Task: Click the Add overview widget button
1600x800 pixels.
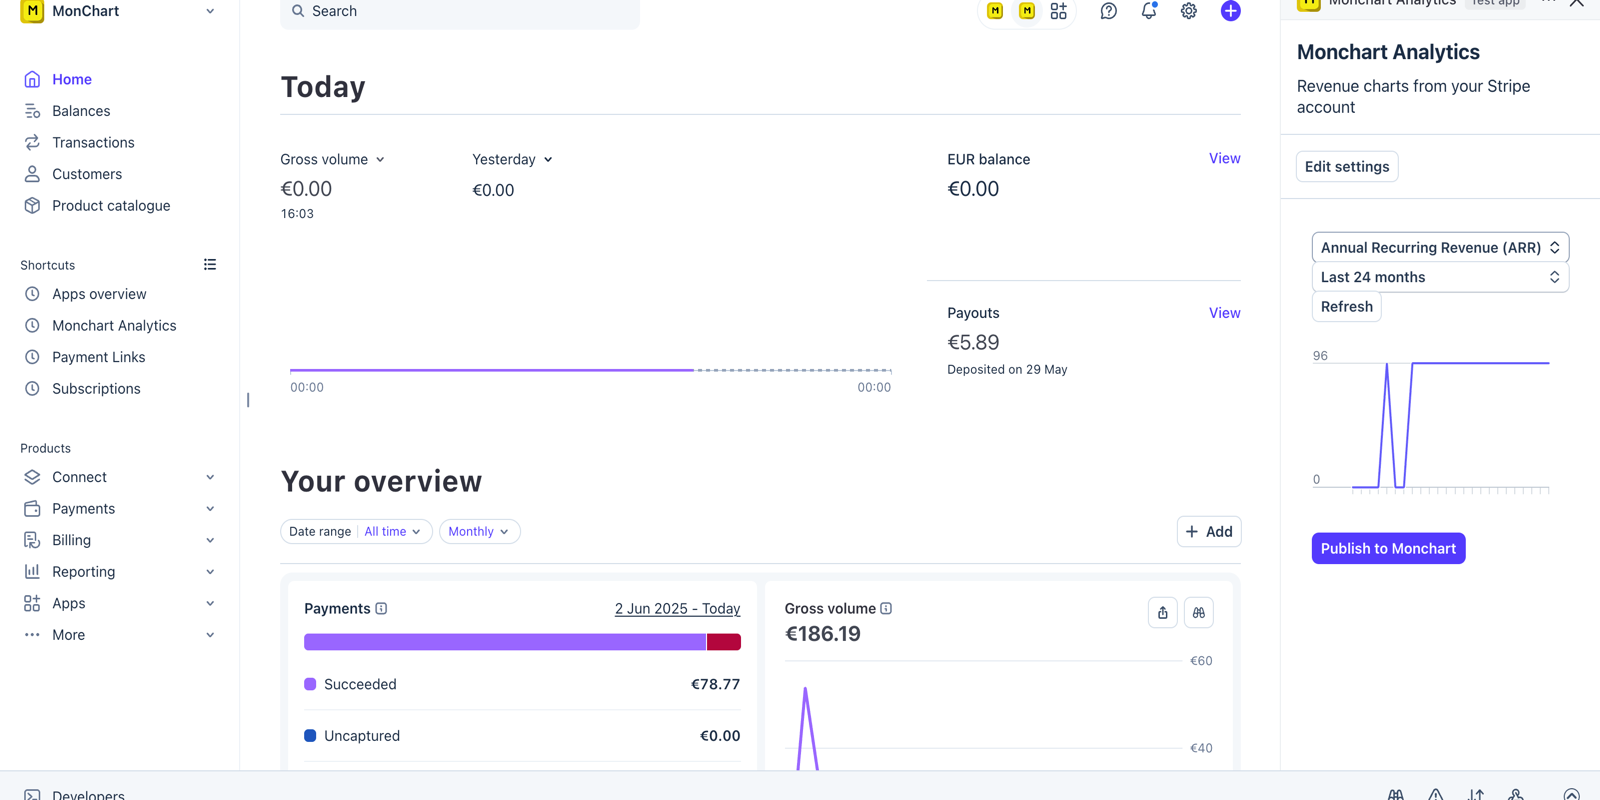Action: 1209,532
